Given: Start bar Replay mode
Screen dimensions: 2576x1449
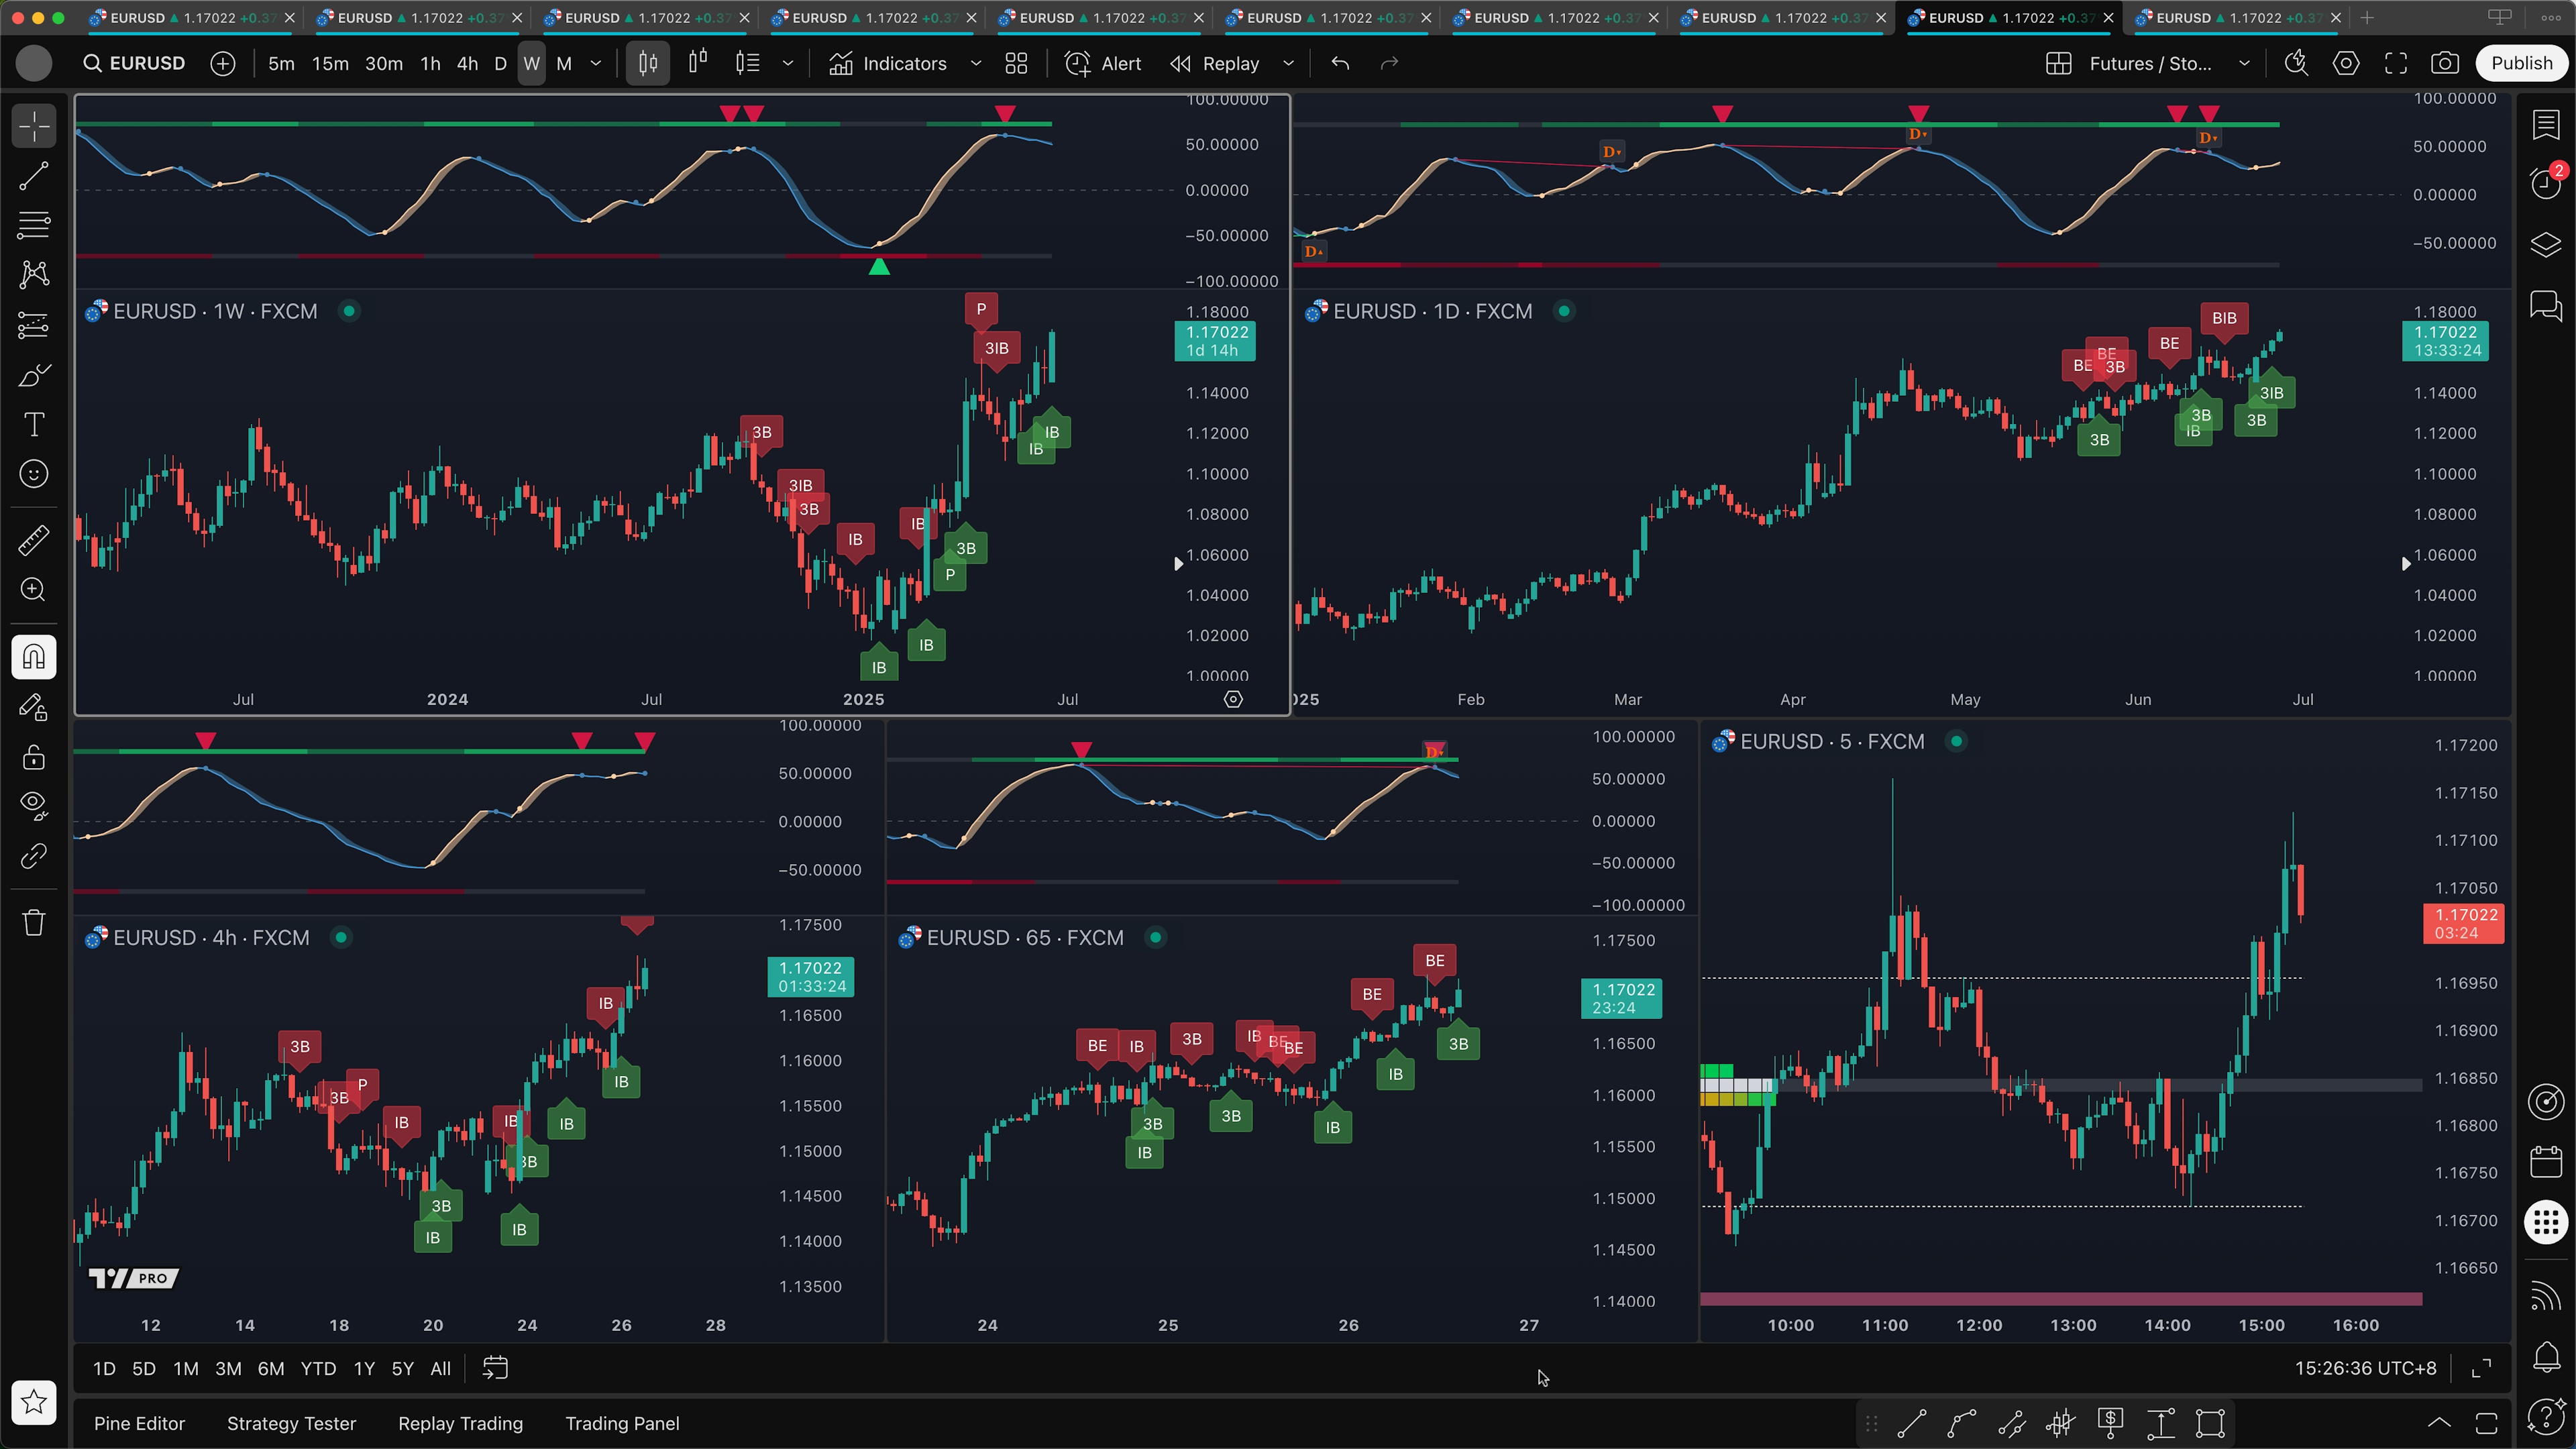Looking at the screenshot, I should tap(1215, 63).
